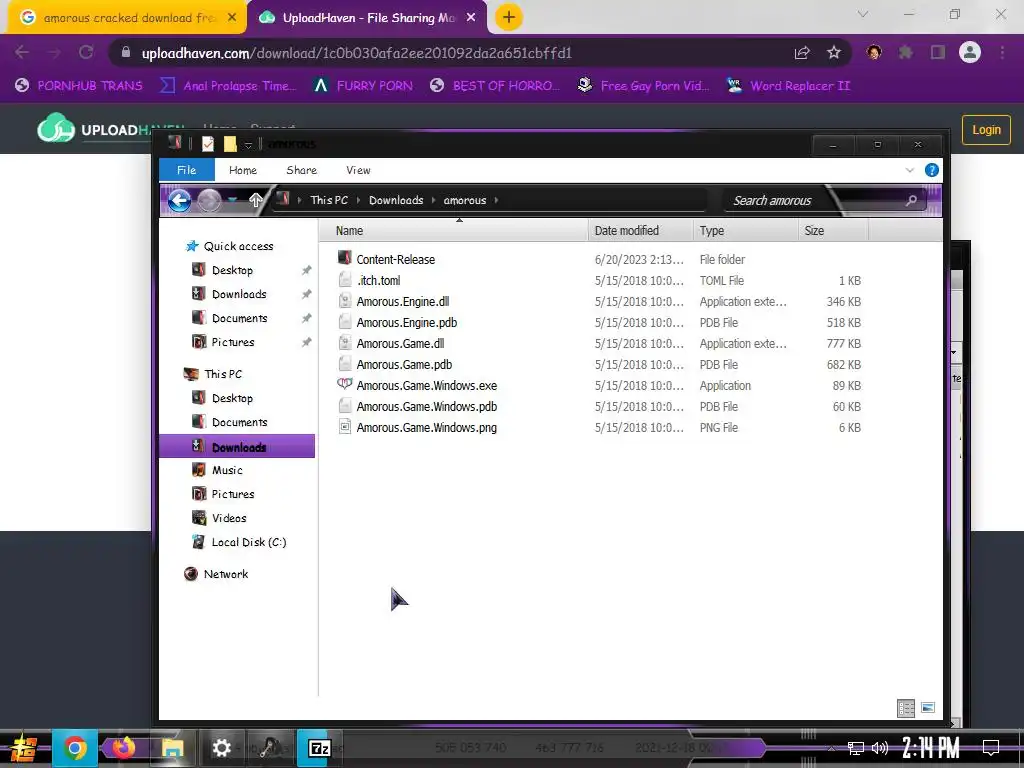The width and height of the screenshot is (1024, 768).
Task: Select Amorous.Game.Windows.png file icon
Action: 345,427
